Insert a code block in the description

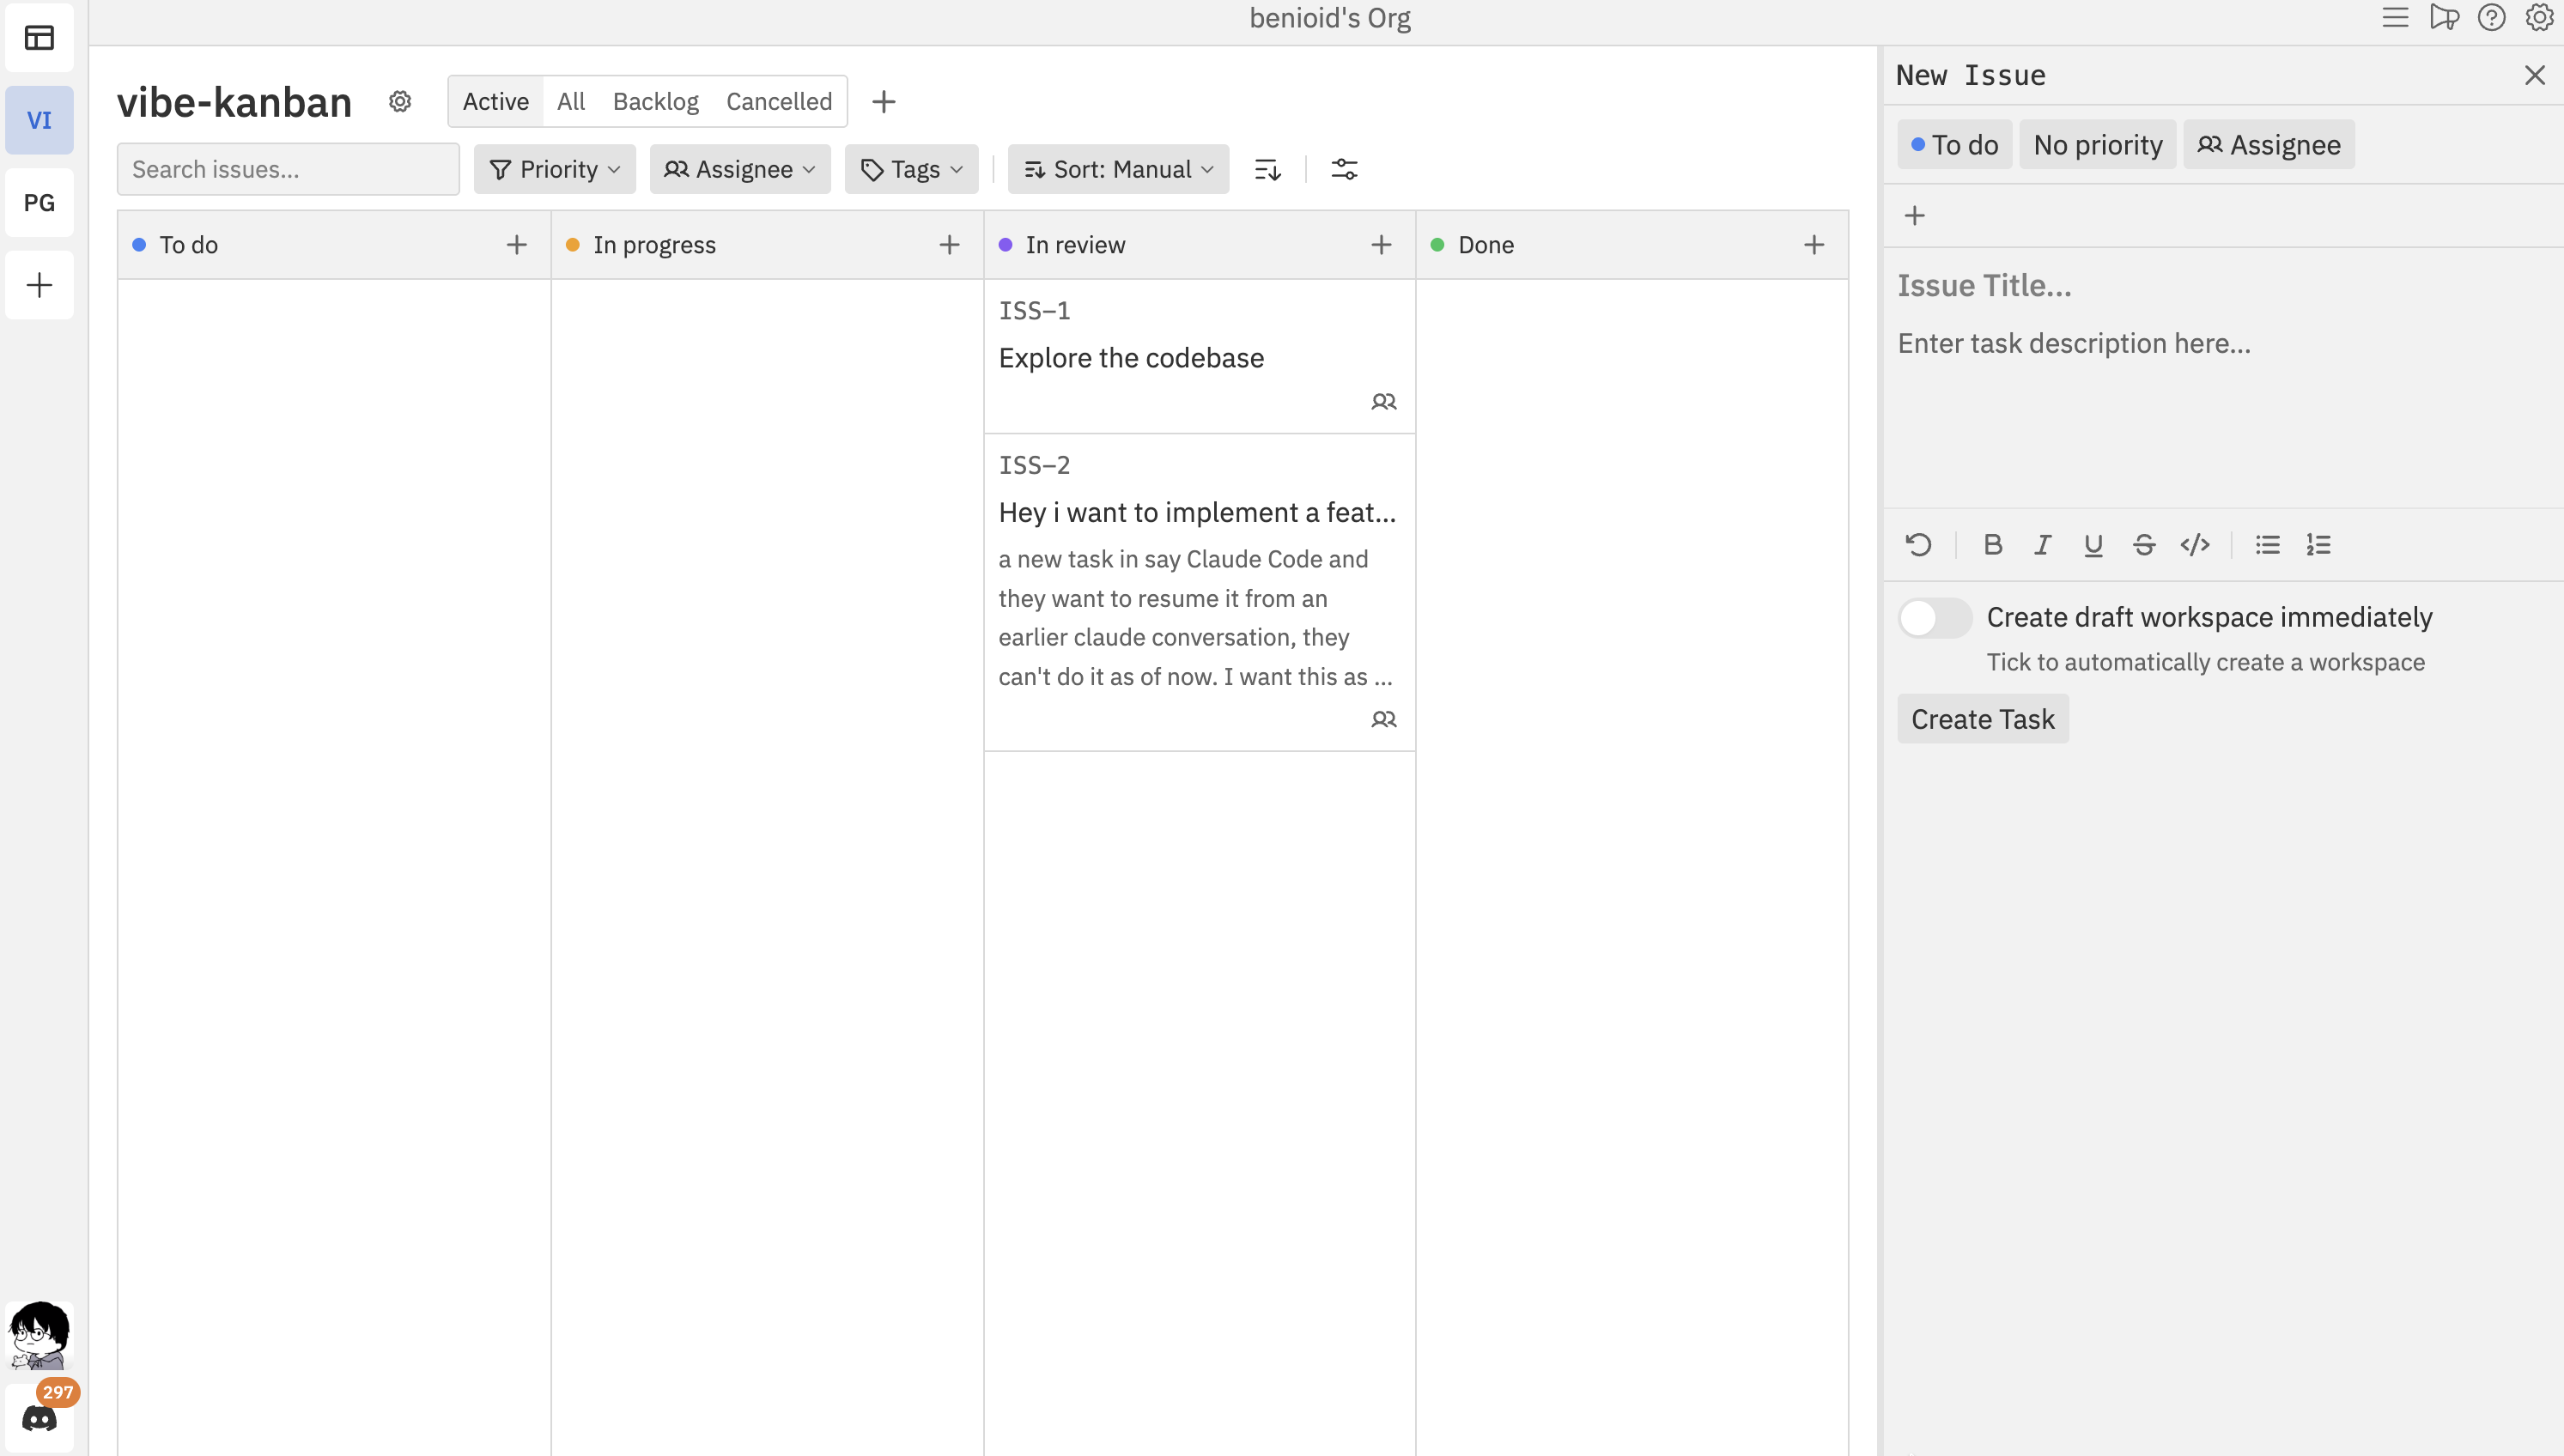pyautogui.click(x=2195, y=544)
